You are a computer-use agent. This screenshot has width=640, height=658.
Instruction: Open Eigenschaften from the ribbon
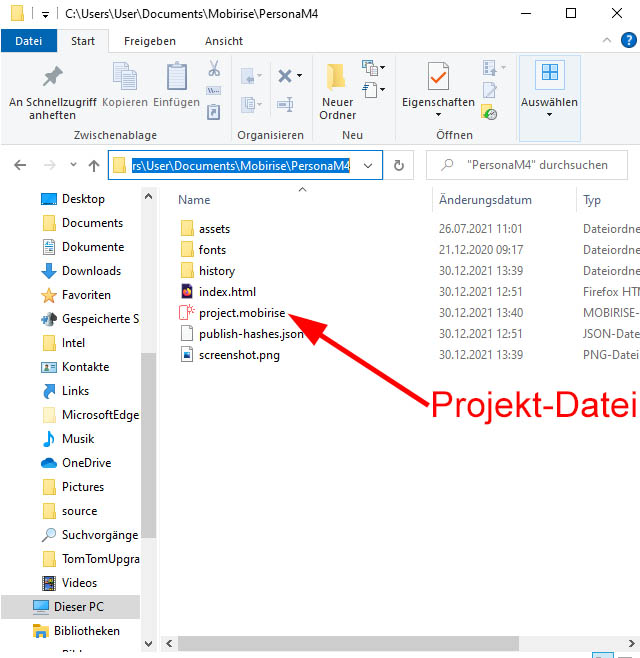coord(438,79)
